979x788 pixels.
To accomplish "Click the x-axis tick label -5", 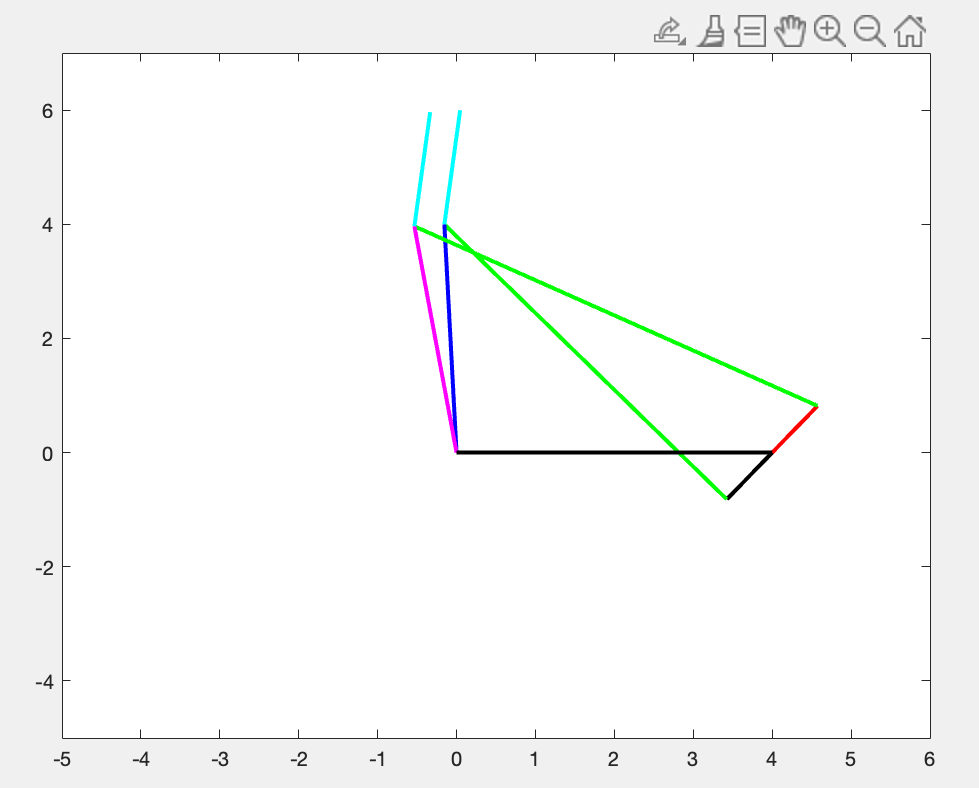I will click(62, 758).
